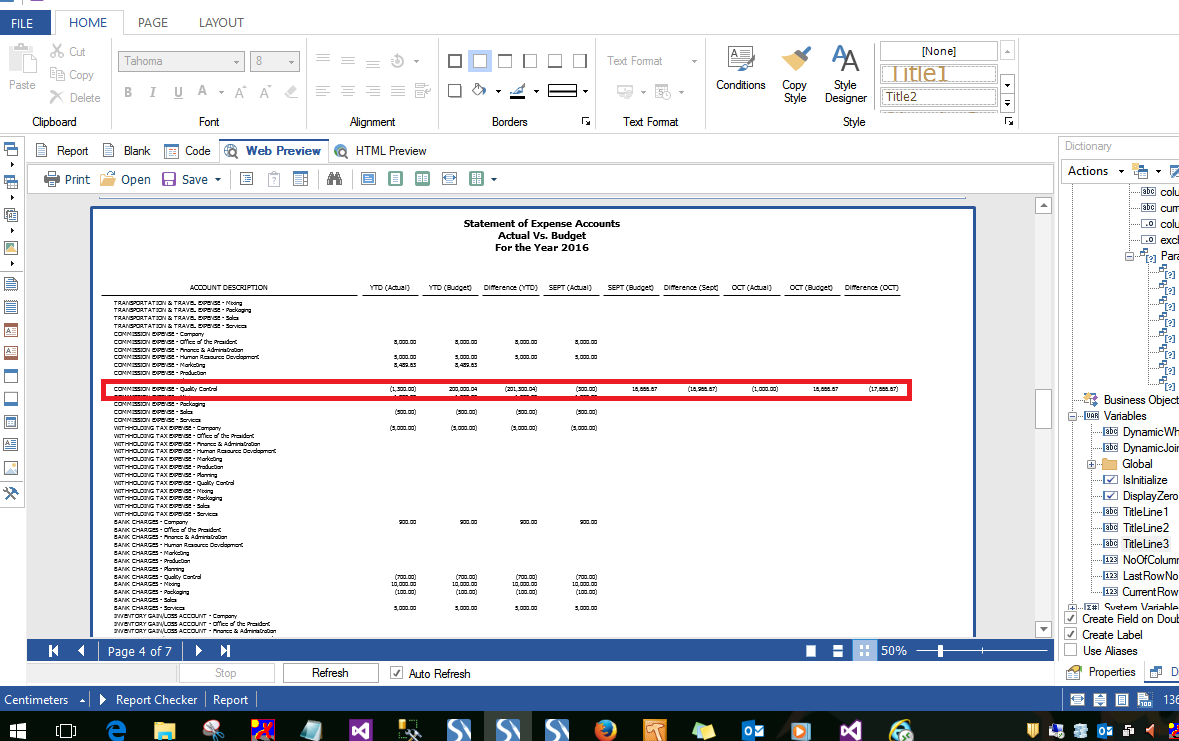Select the Title2 style
The width and height of the screenshot is (1179, 741).
[x=938, y=96]
